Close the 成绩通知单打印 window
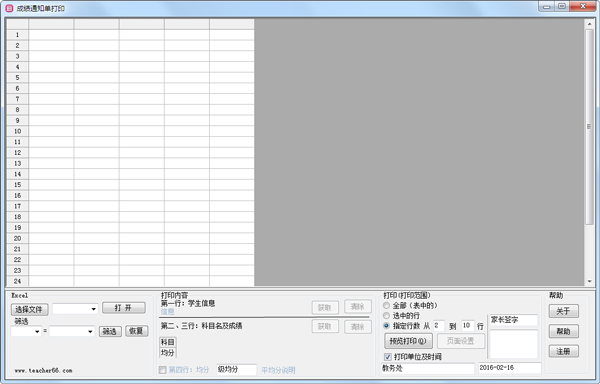The height and width of the screenshot is (384, 600). point(583,7)
